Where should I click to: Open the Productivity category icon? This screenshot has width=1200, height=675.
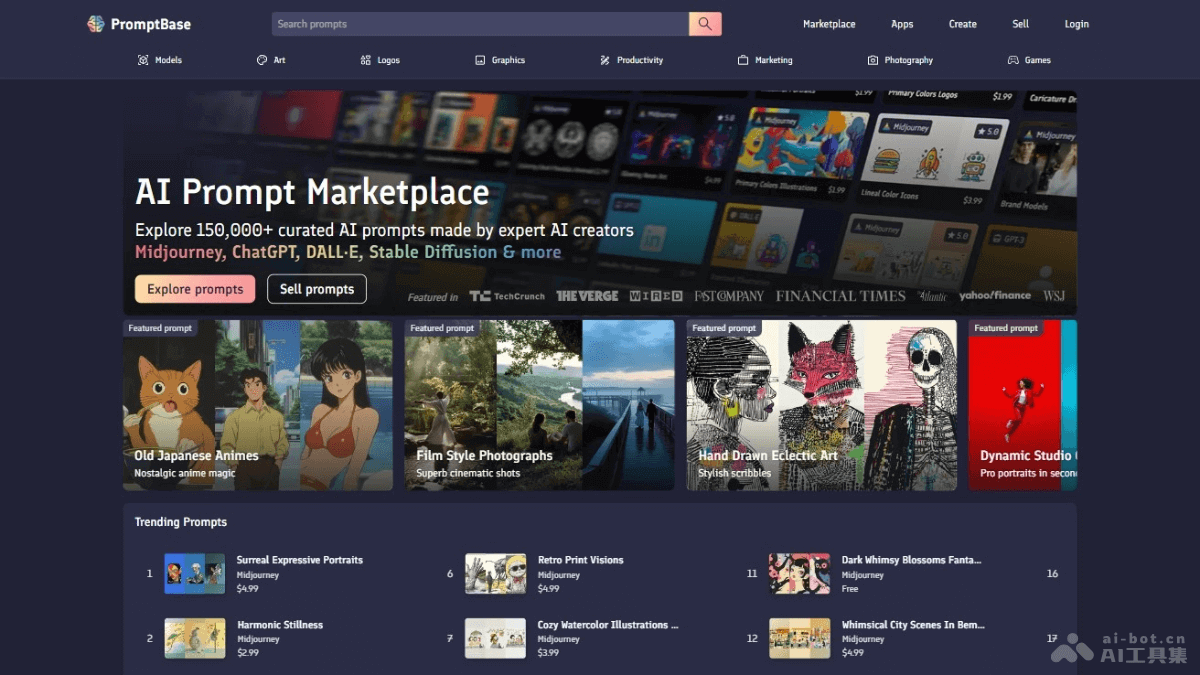(x=605, y=60)
